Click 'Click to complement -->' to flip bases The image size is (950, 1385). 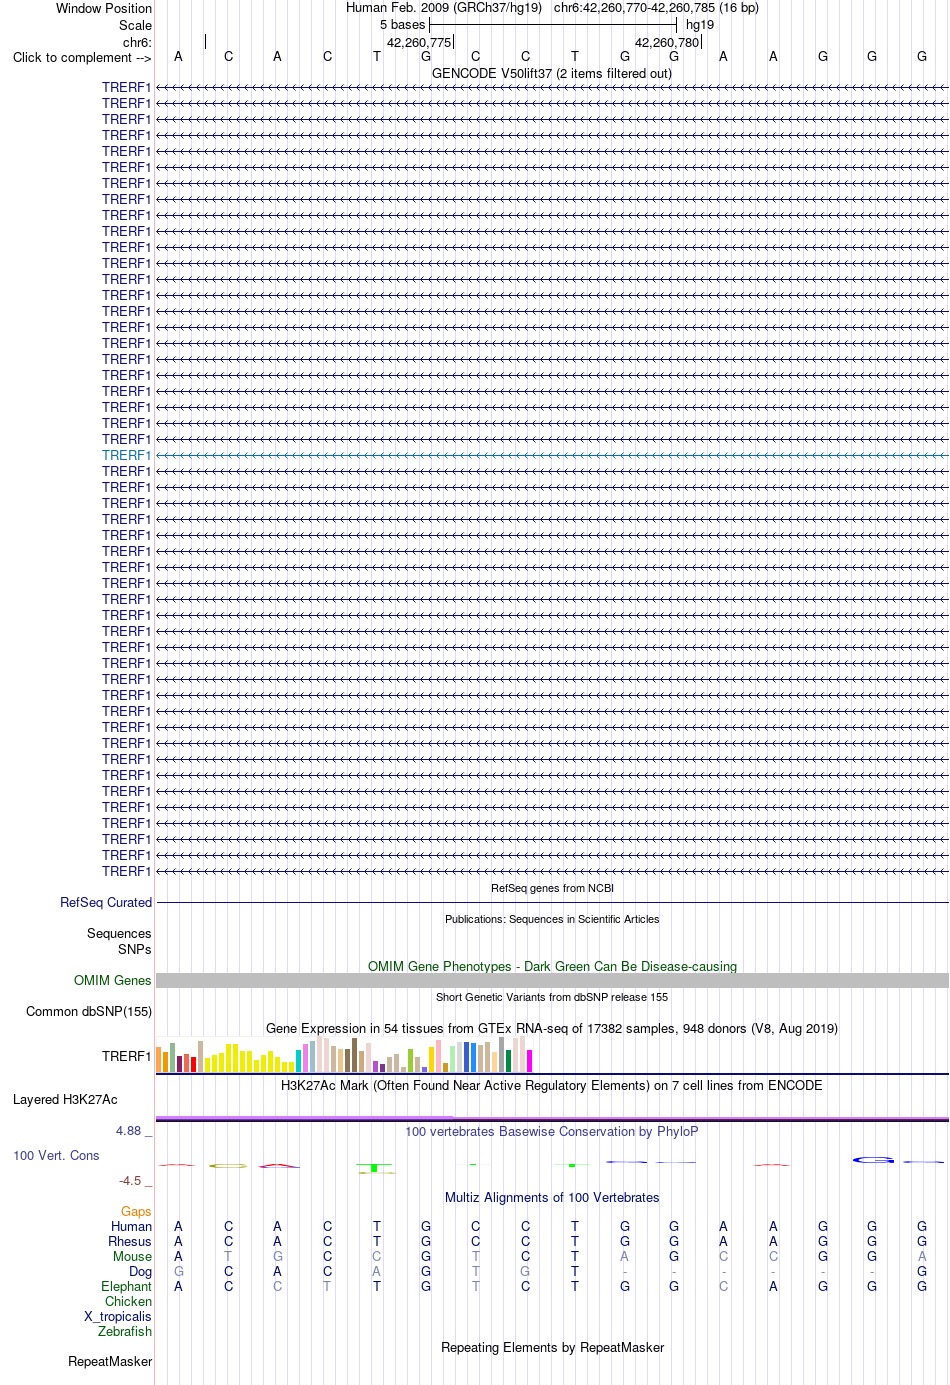coord(82,57)
